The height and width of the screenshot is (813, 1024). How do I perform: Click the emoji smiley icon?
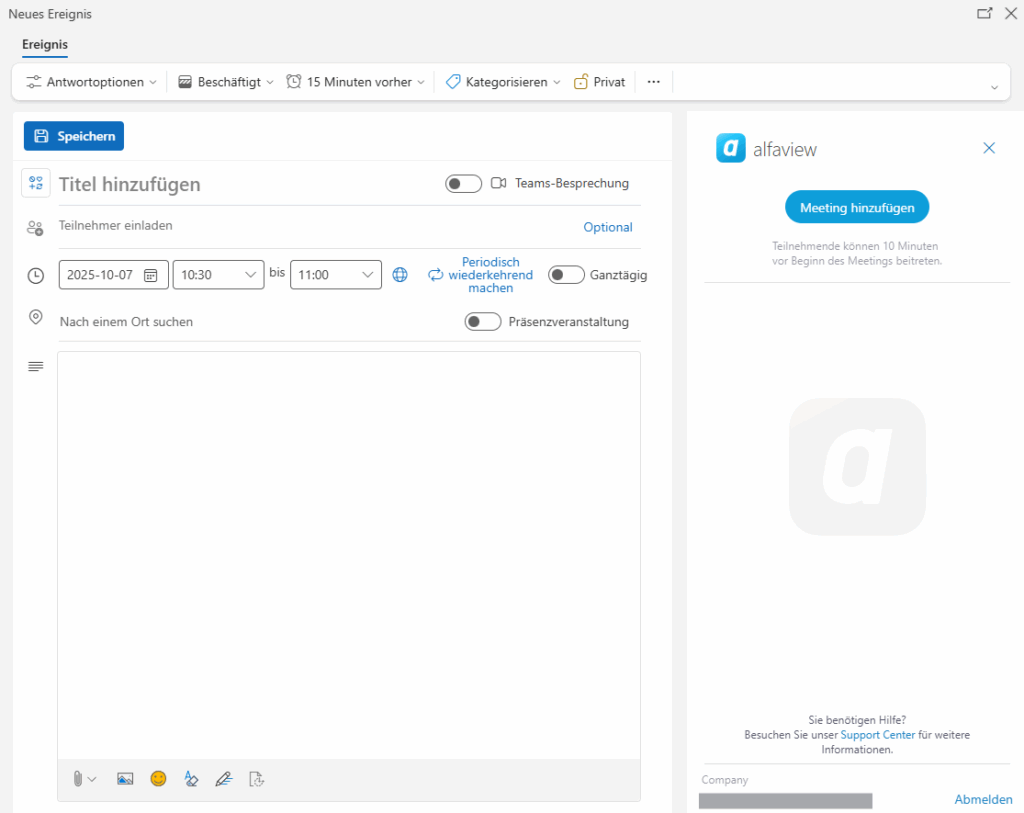[158, 778]
